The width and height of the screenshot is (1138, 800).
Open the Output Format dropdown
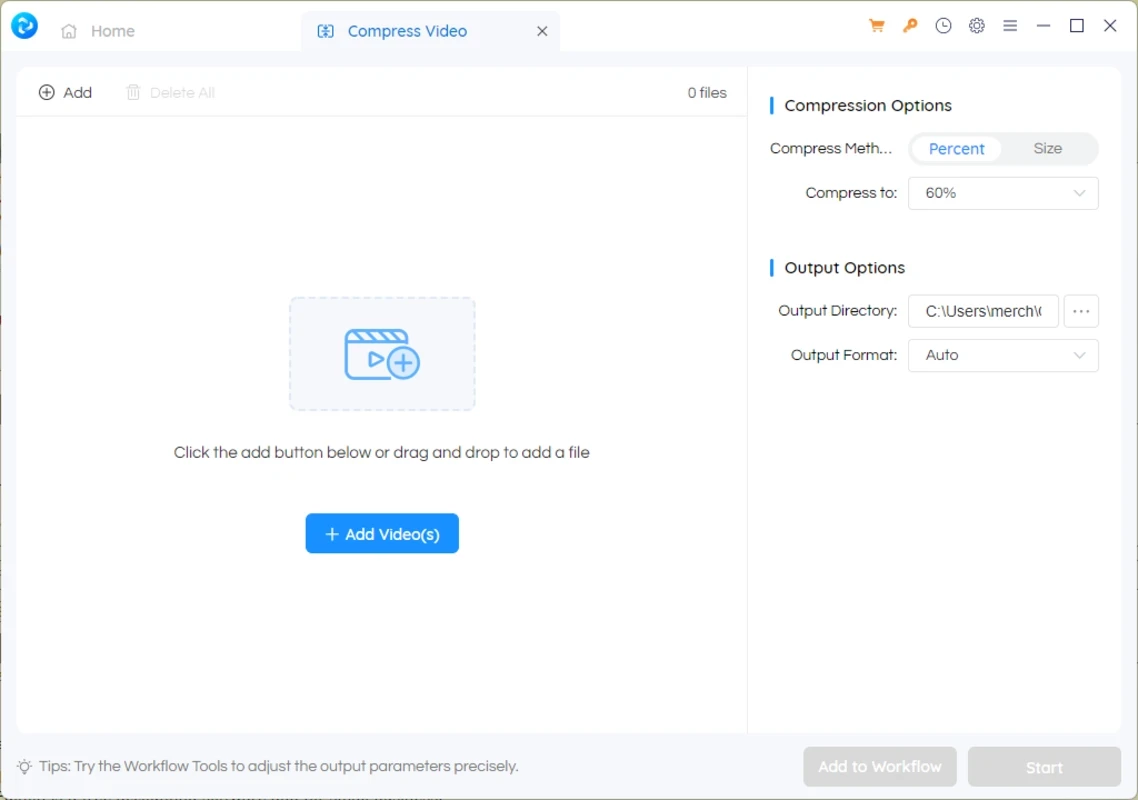pos(1003,355)
